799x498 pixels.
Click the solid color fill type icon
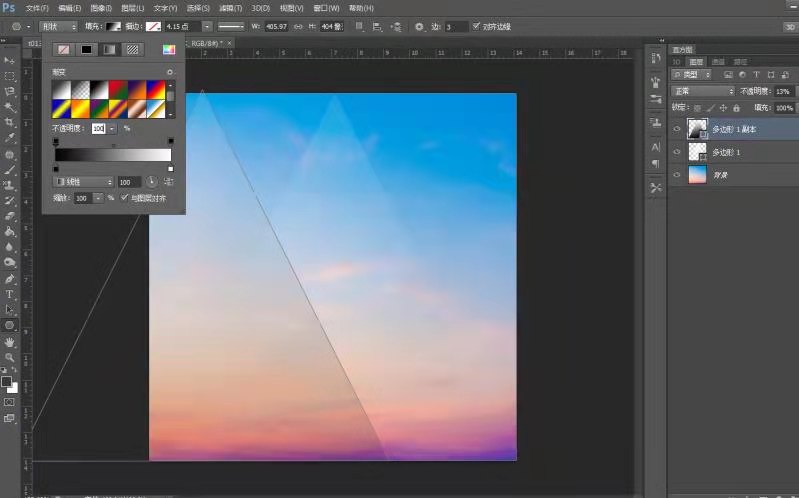(87, 49)
